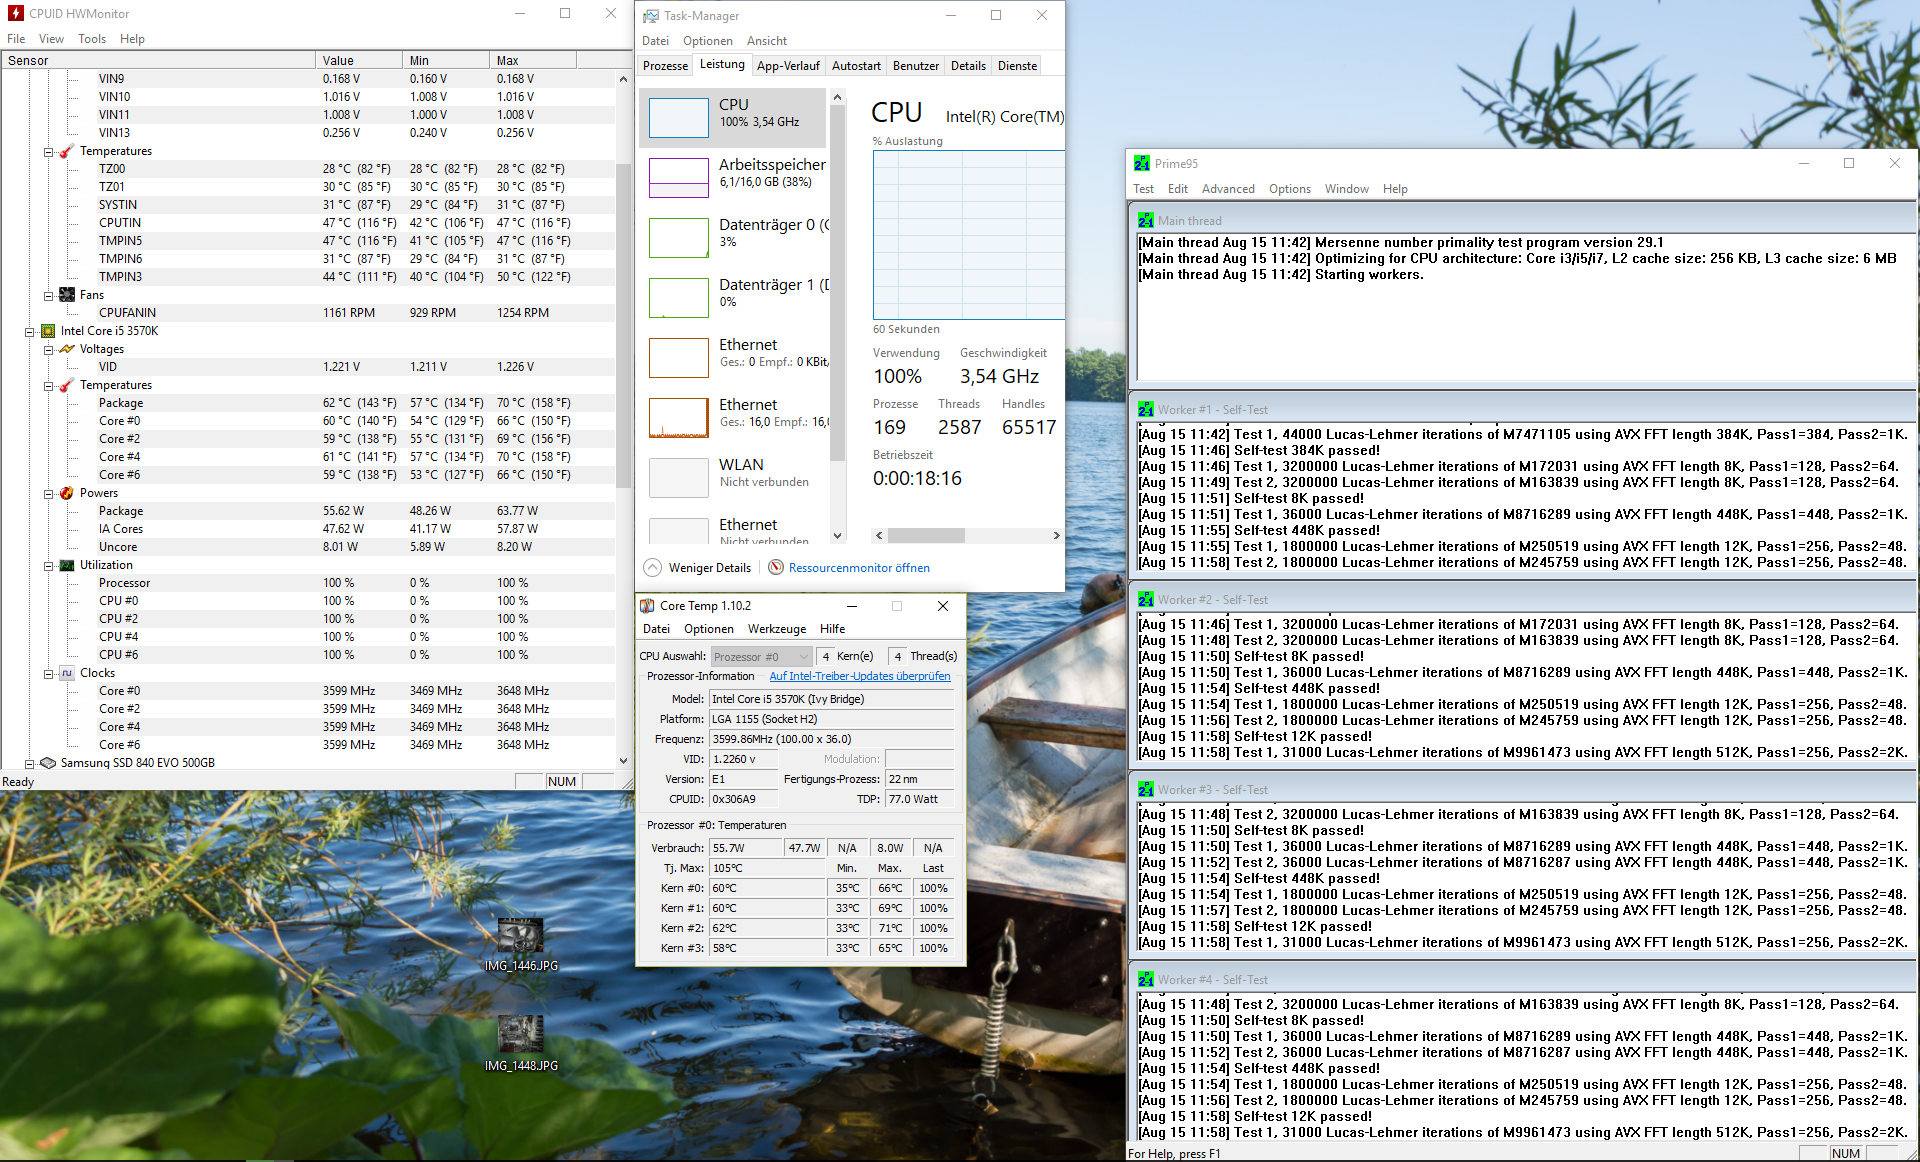Viewport: 1920px width, 1162px height.
Task: Click the Datenträger 0 disk graph icon
Action: [678, 237]
